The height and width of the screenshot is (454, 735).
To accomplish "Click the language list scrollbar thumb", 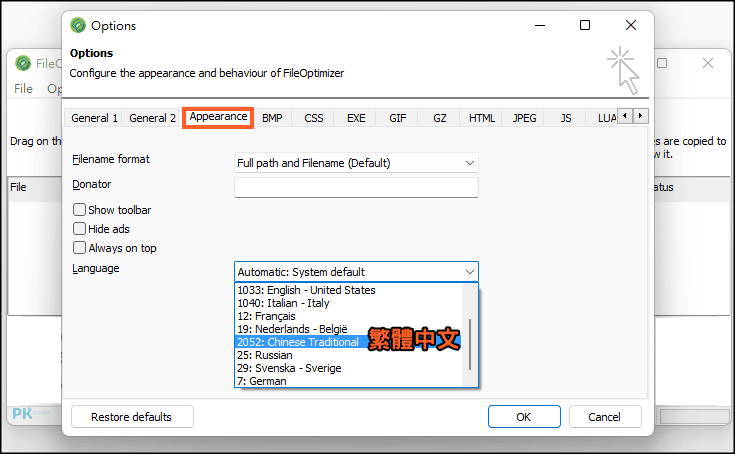I will pyautogui.click(x=470, y=344).
